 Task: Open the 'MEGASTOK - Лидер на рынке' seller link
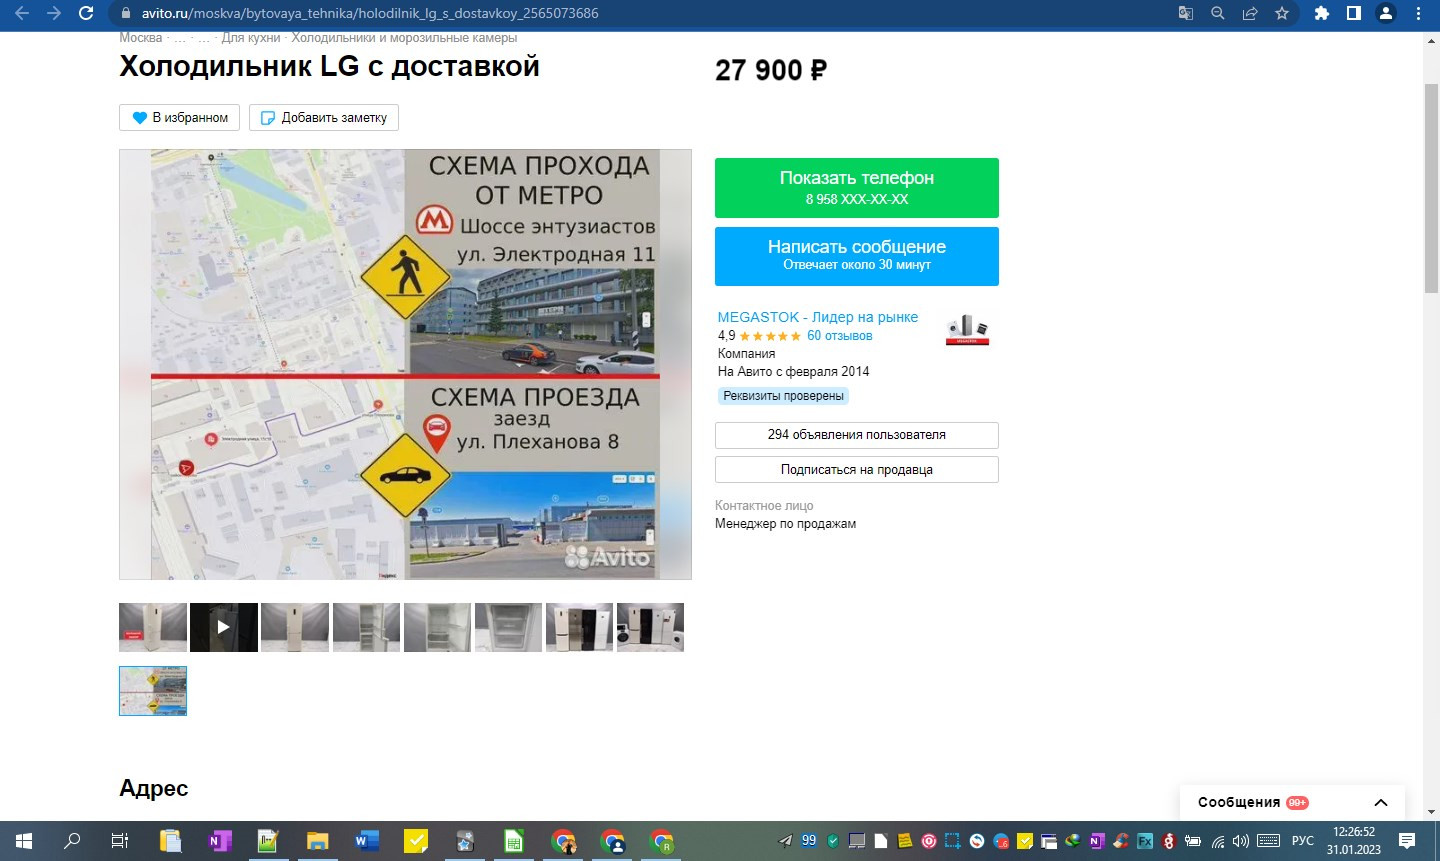(817, 317)
